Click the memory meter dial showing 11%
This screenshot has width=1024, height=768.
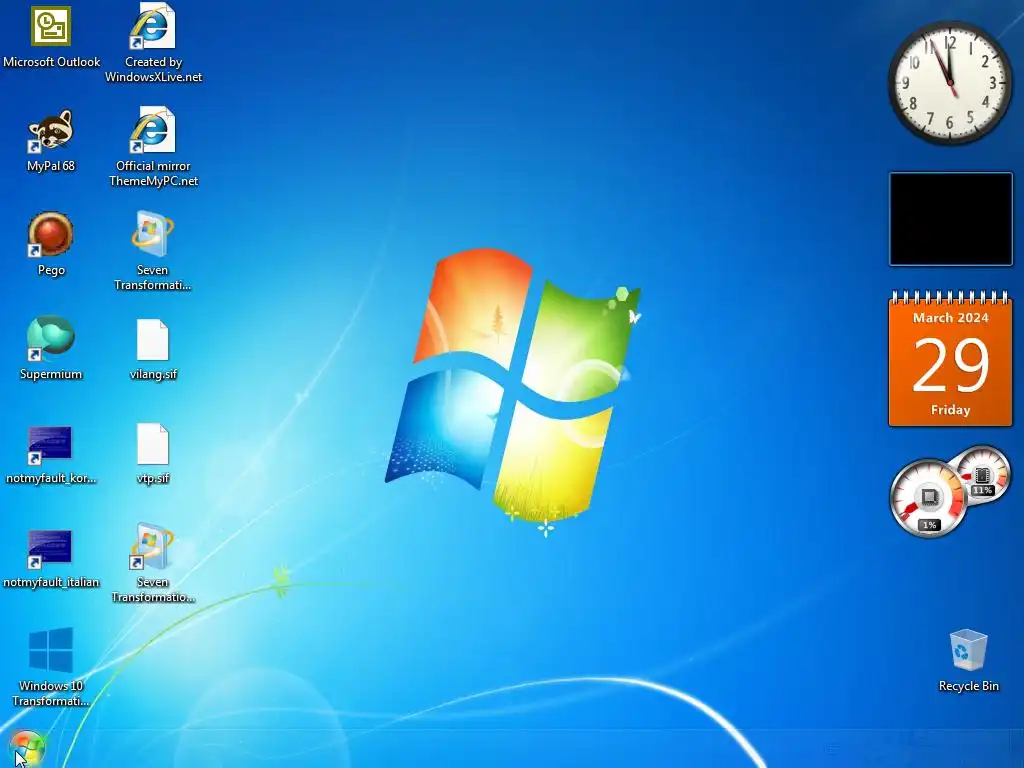(982, 474)
